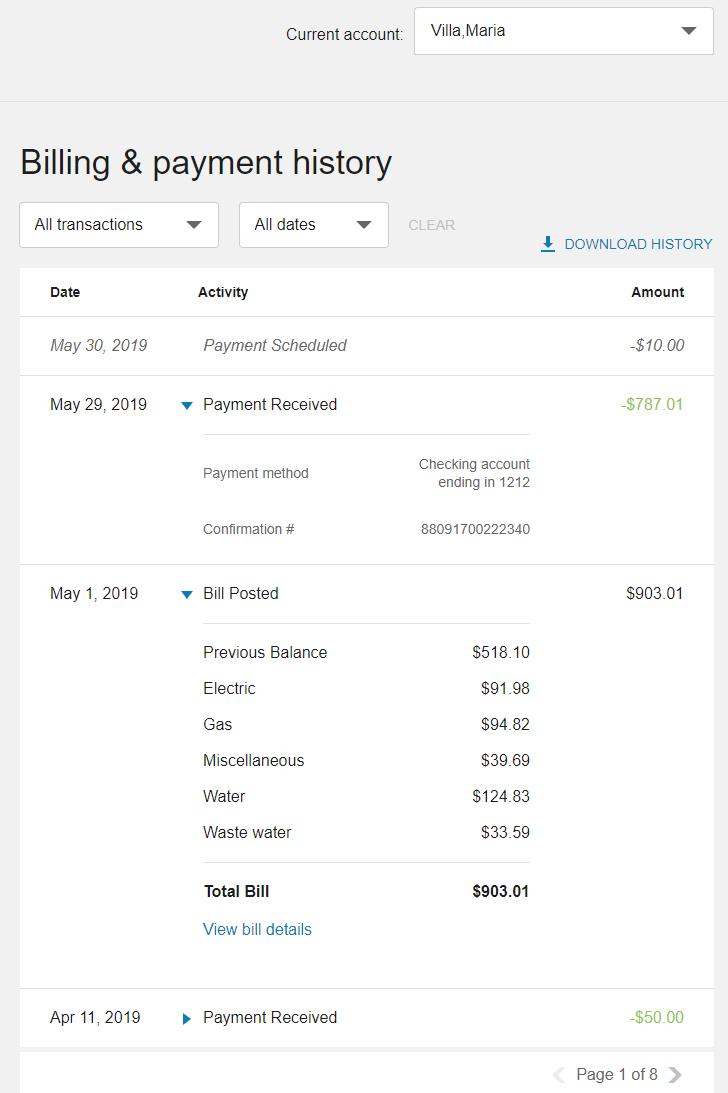Click the CLEAR filters button
This screenshot has width=728, height=1093.
432,226
